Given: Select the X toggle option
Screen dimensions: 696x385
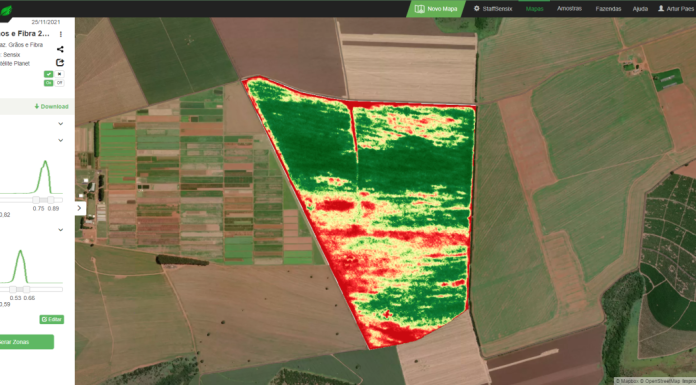Looking at the screenshot, I should (59, 74).
